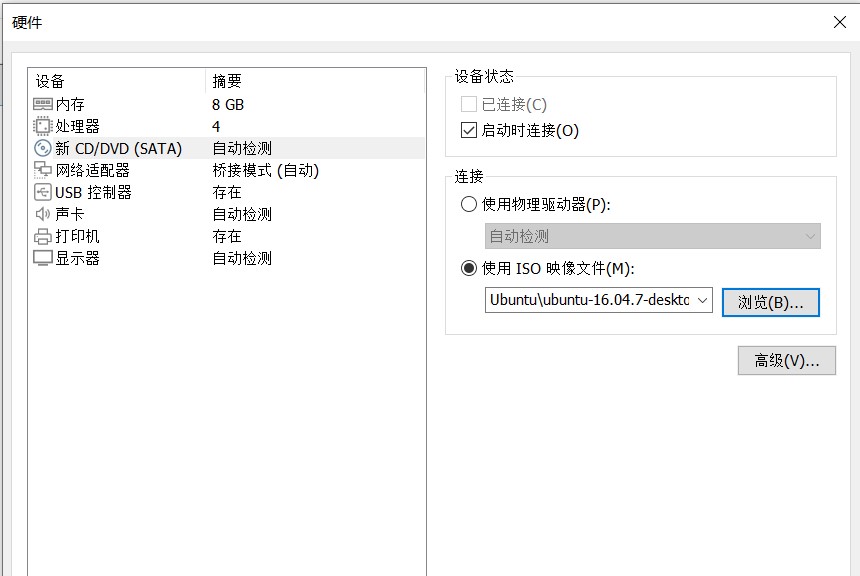Image resolution: width=860 pixels, height=576 pixels.
Task: Select the 使用物理驱动器 radio button
Action: [x=469, y=204]
